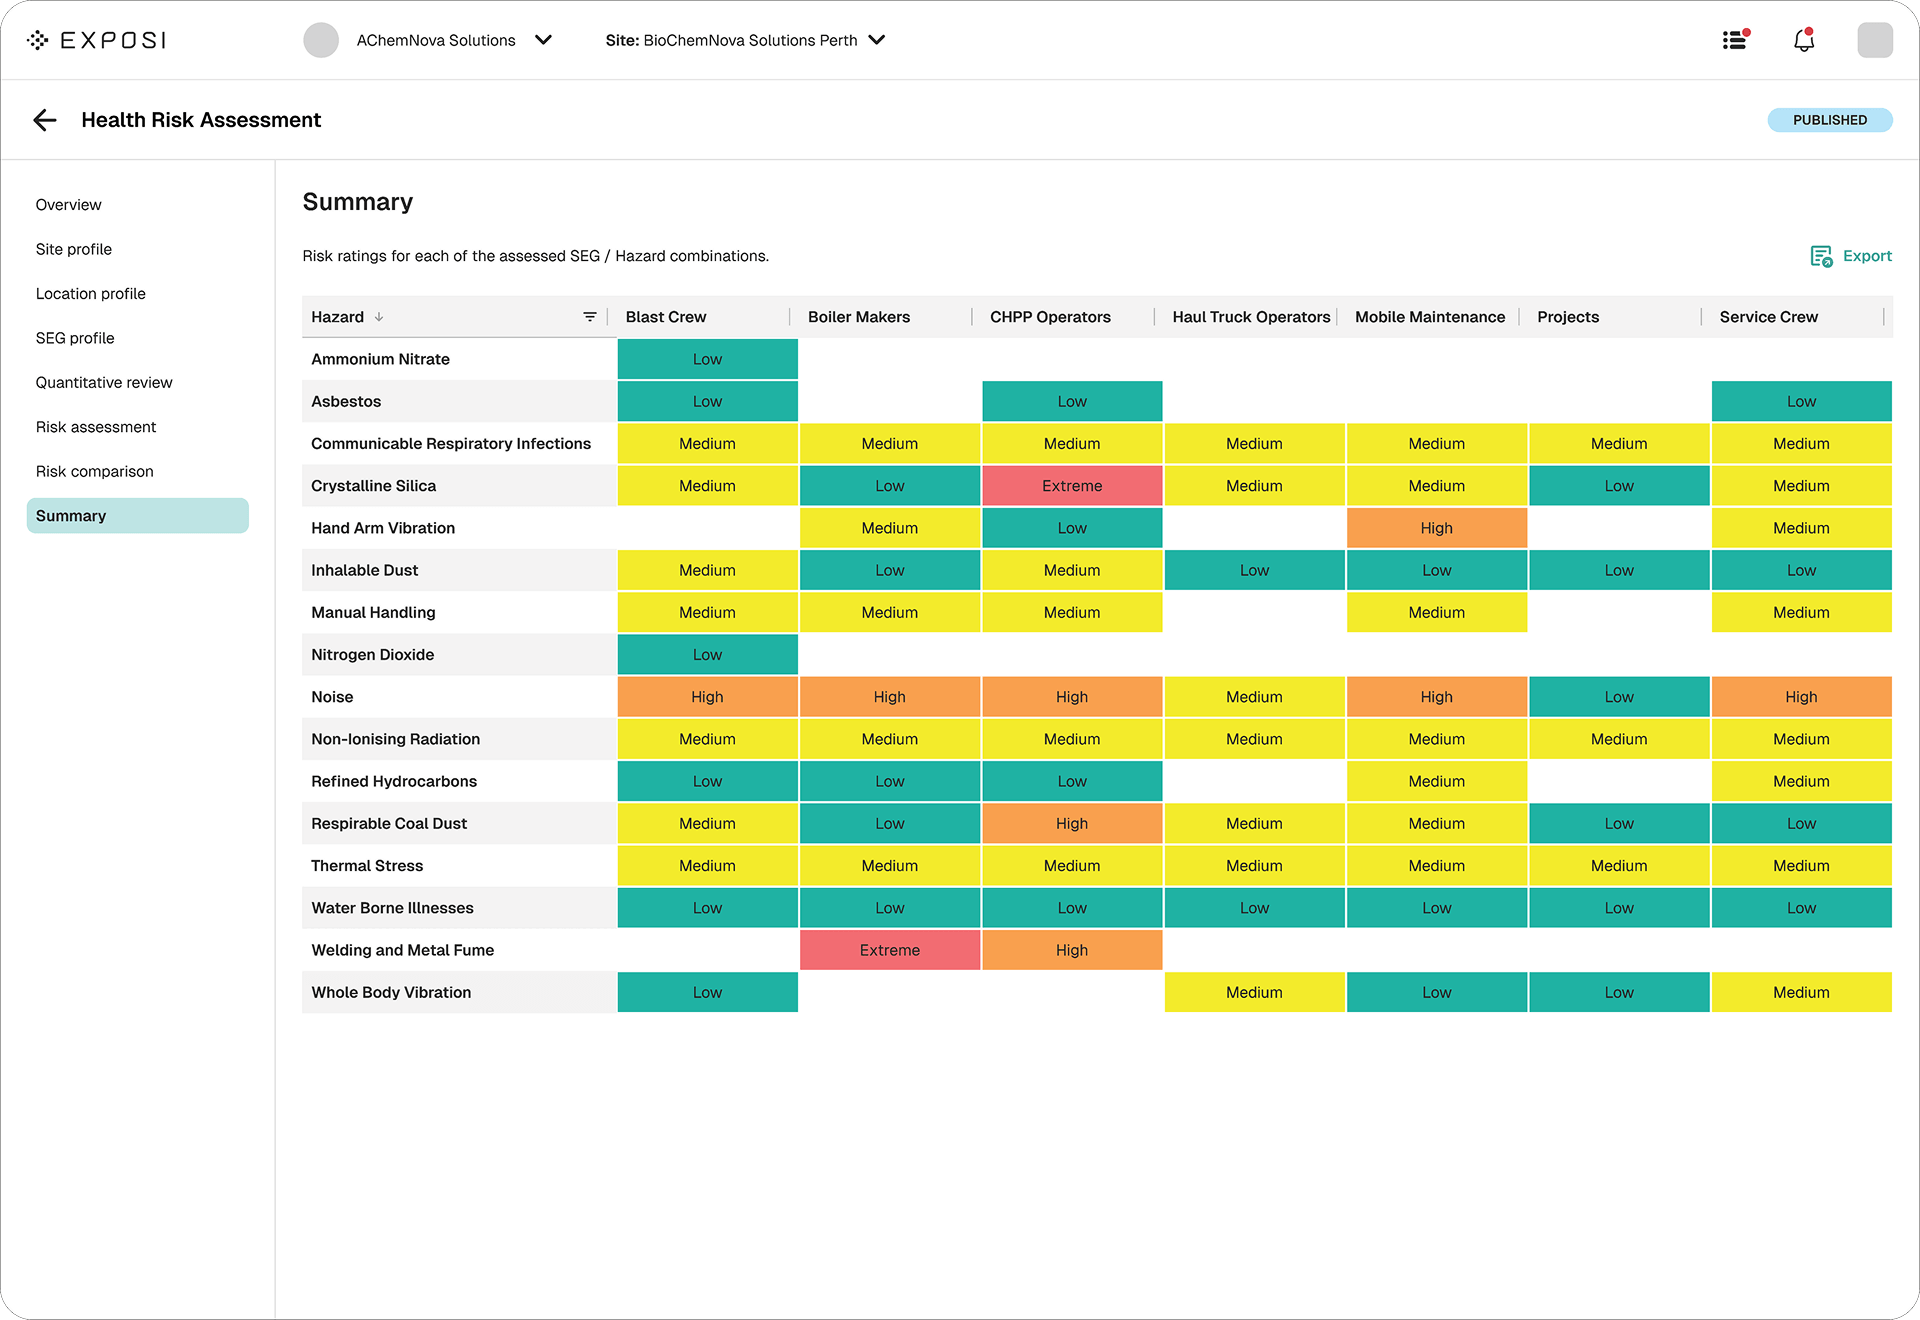This screenshot has width=1920, height=1320.
Task: Click the PUBLISHED status badge
Action: pyautogui.click(x=1829, y=120)
